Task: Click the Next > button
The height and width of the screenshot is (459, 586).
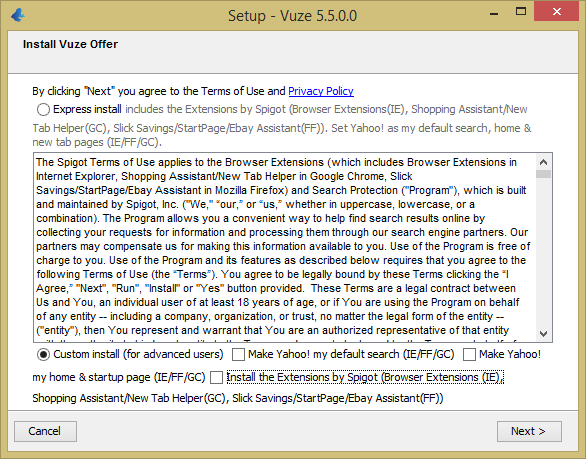Action: click(529, 431)
